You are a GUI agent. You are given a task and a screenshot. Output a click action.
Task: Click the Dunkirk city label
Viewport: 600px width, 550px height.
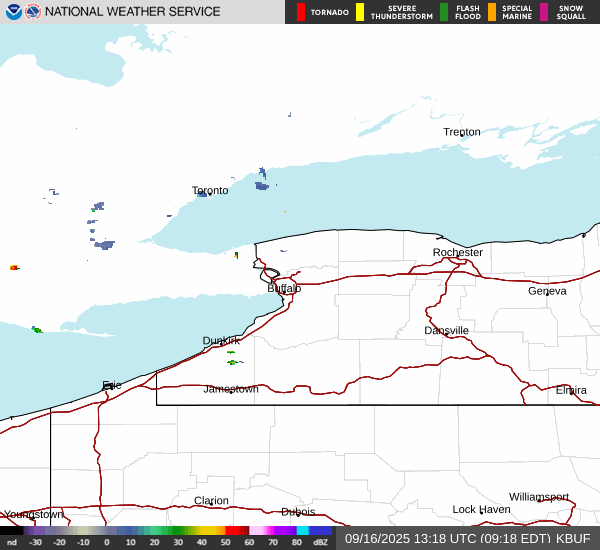(x=221, y=341)
